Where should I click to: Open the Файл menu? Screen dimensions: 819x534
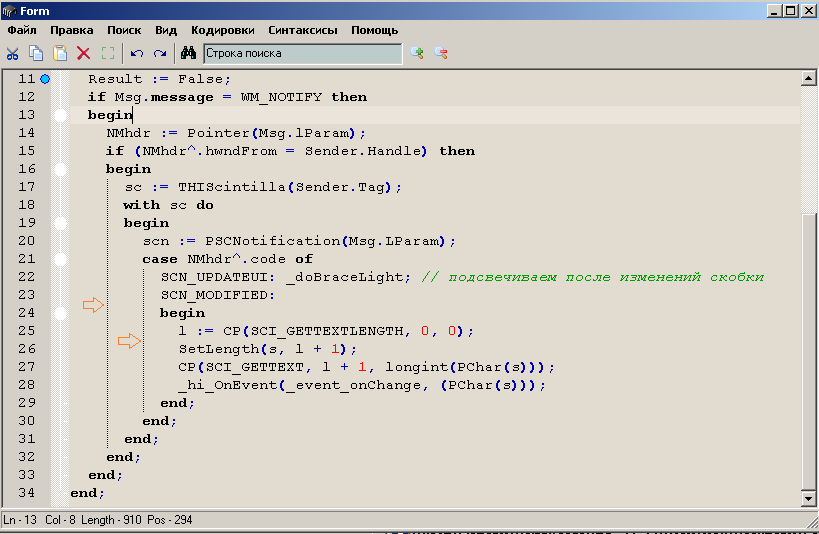(21, 30)
